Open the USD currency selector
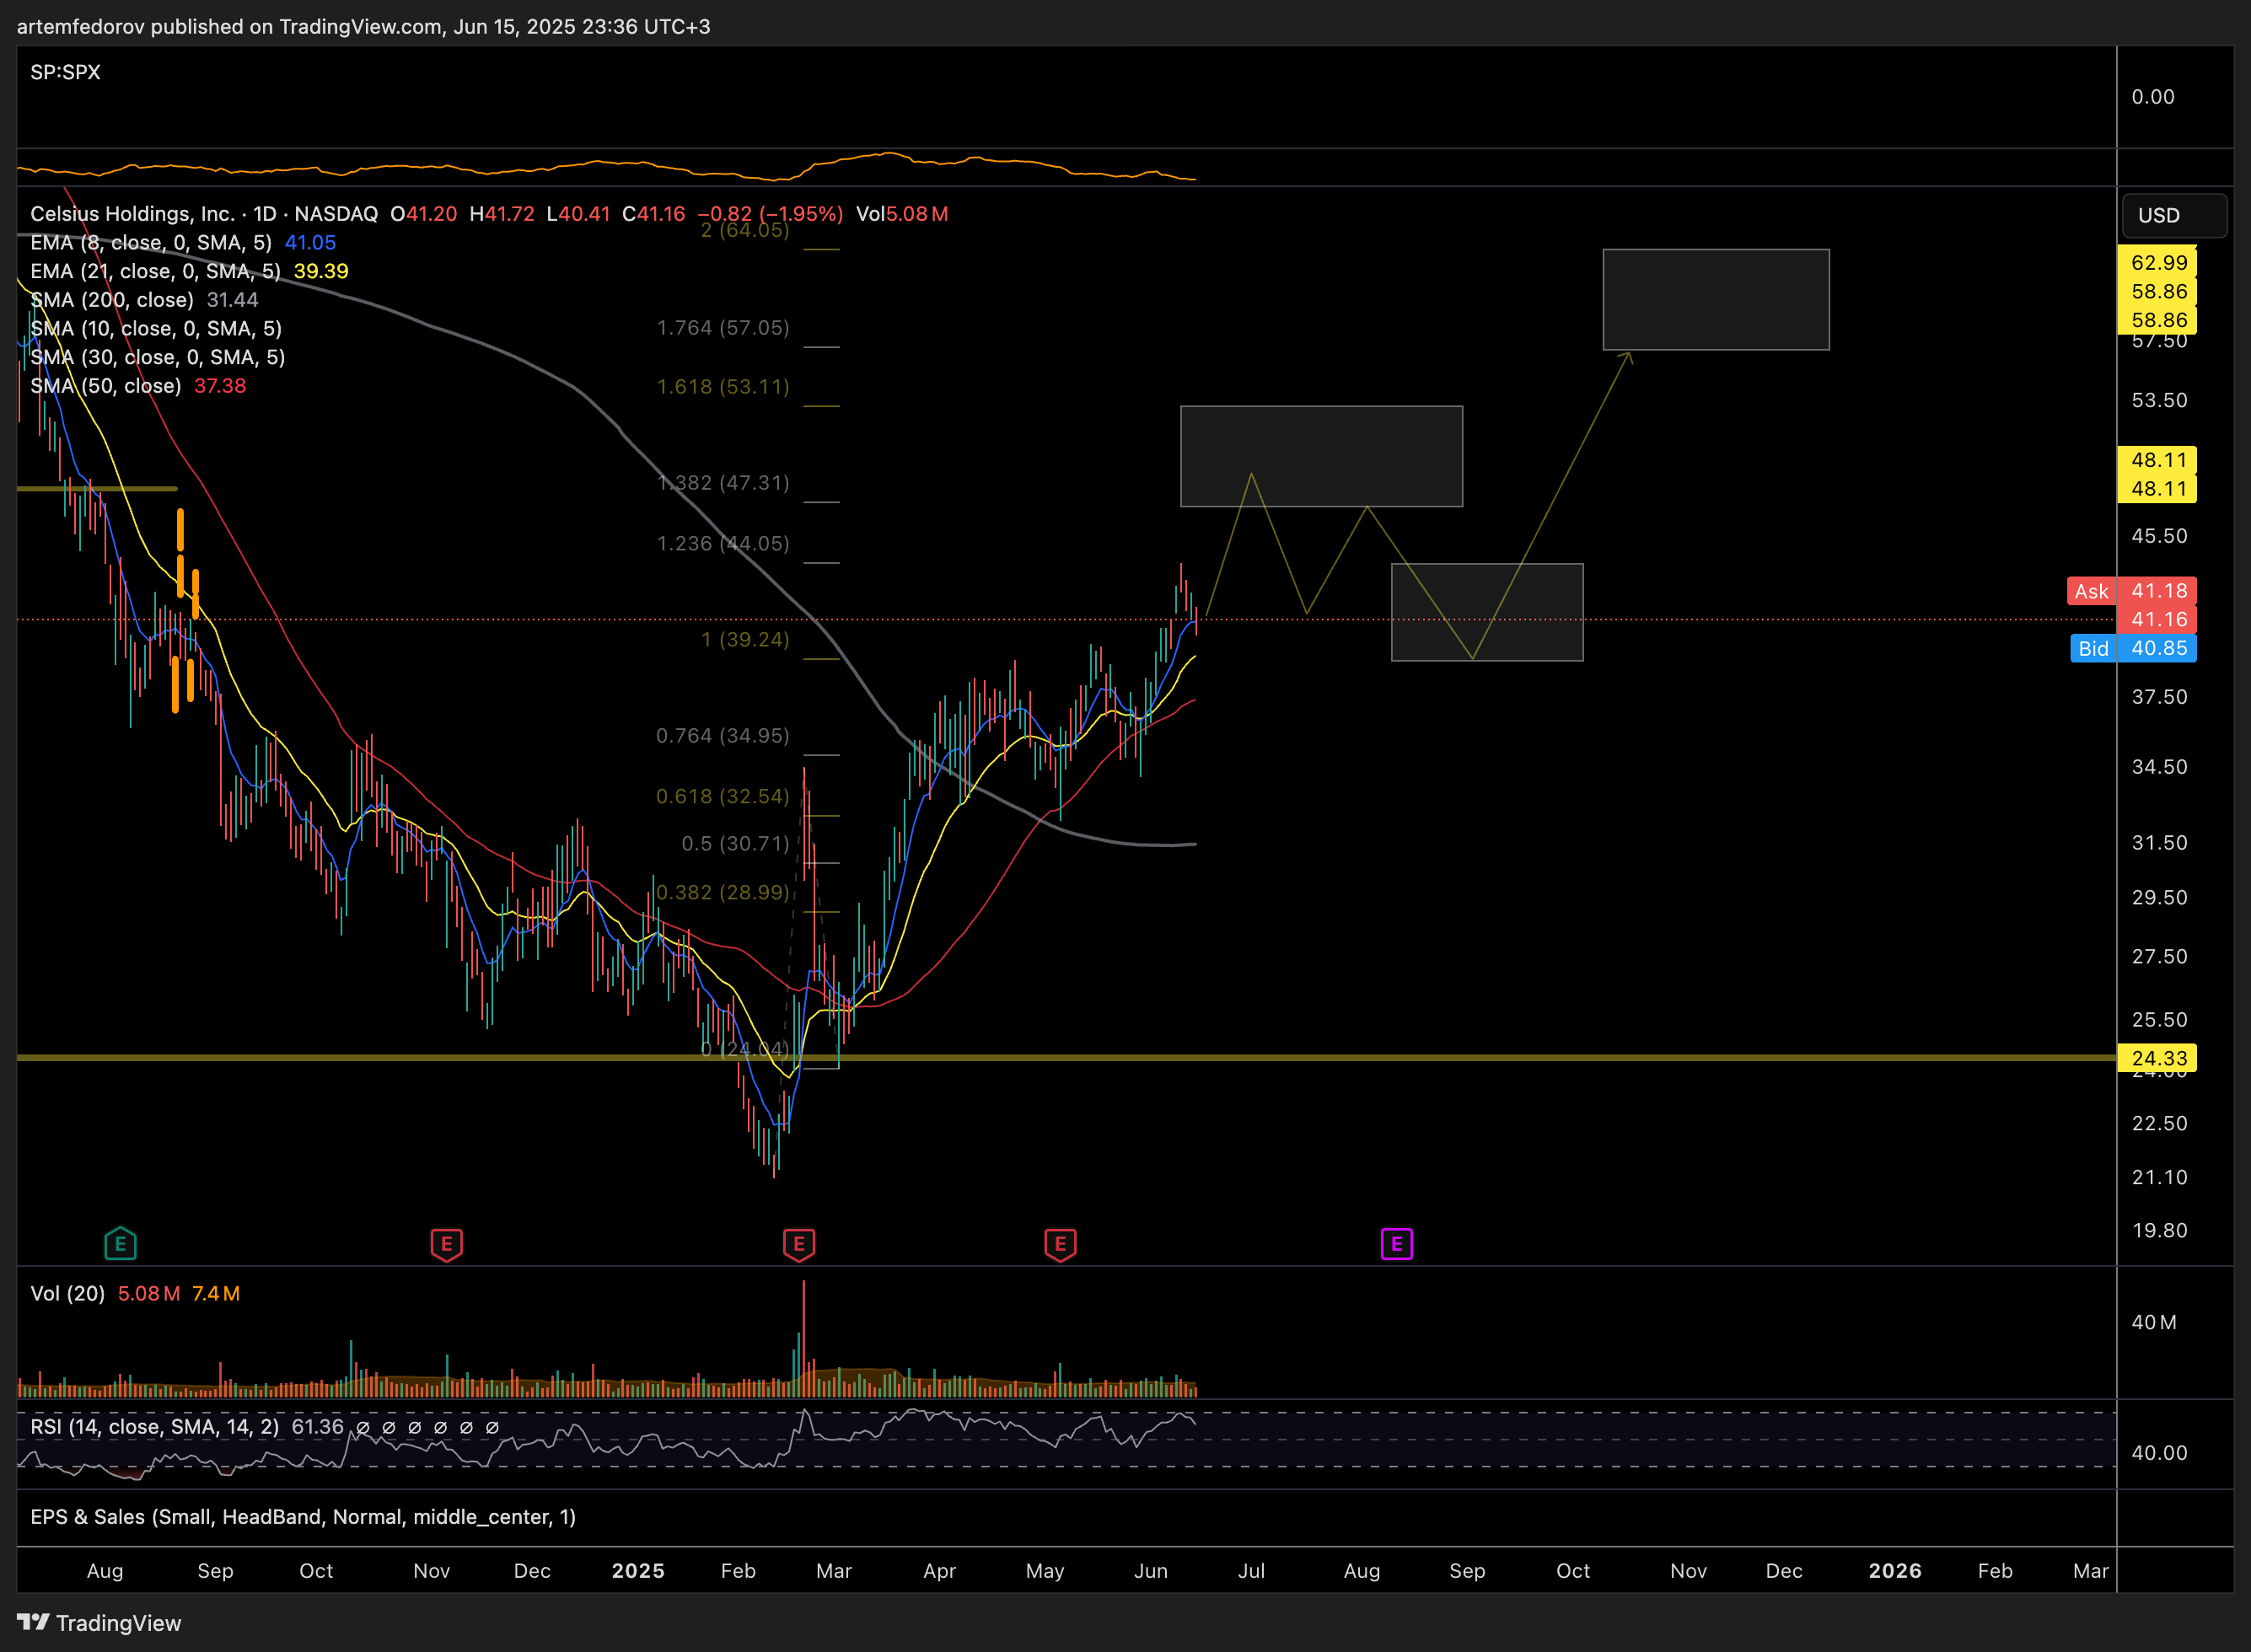This screenshot has width=2251, height=1652. point(2174,215)
